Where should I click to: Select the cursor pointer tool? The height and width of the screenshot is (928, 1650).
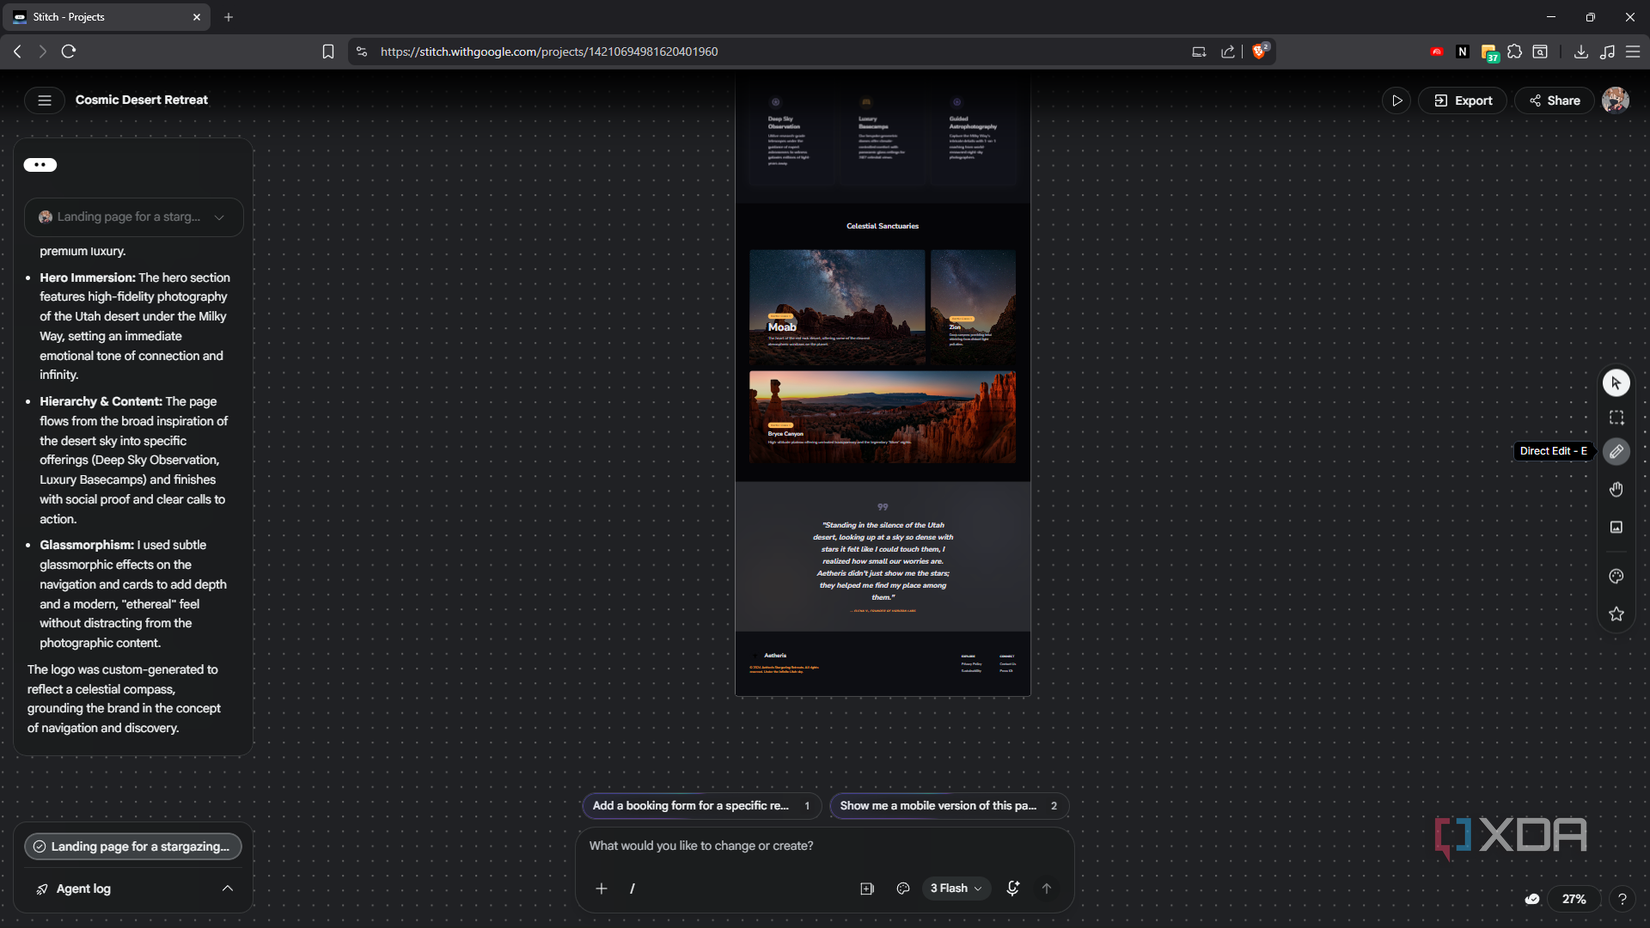[1616, 383]
